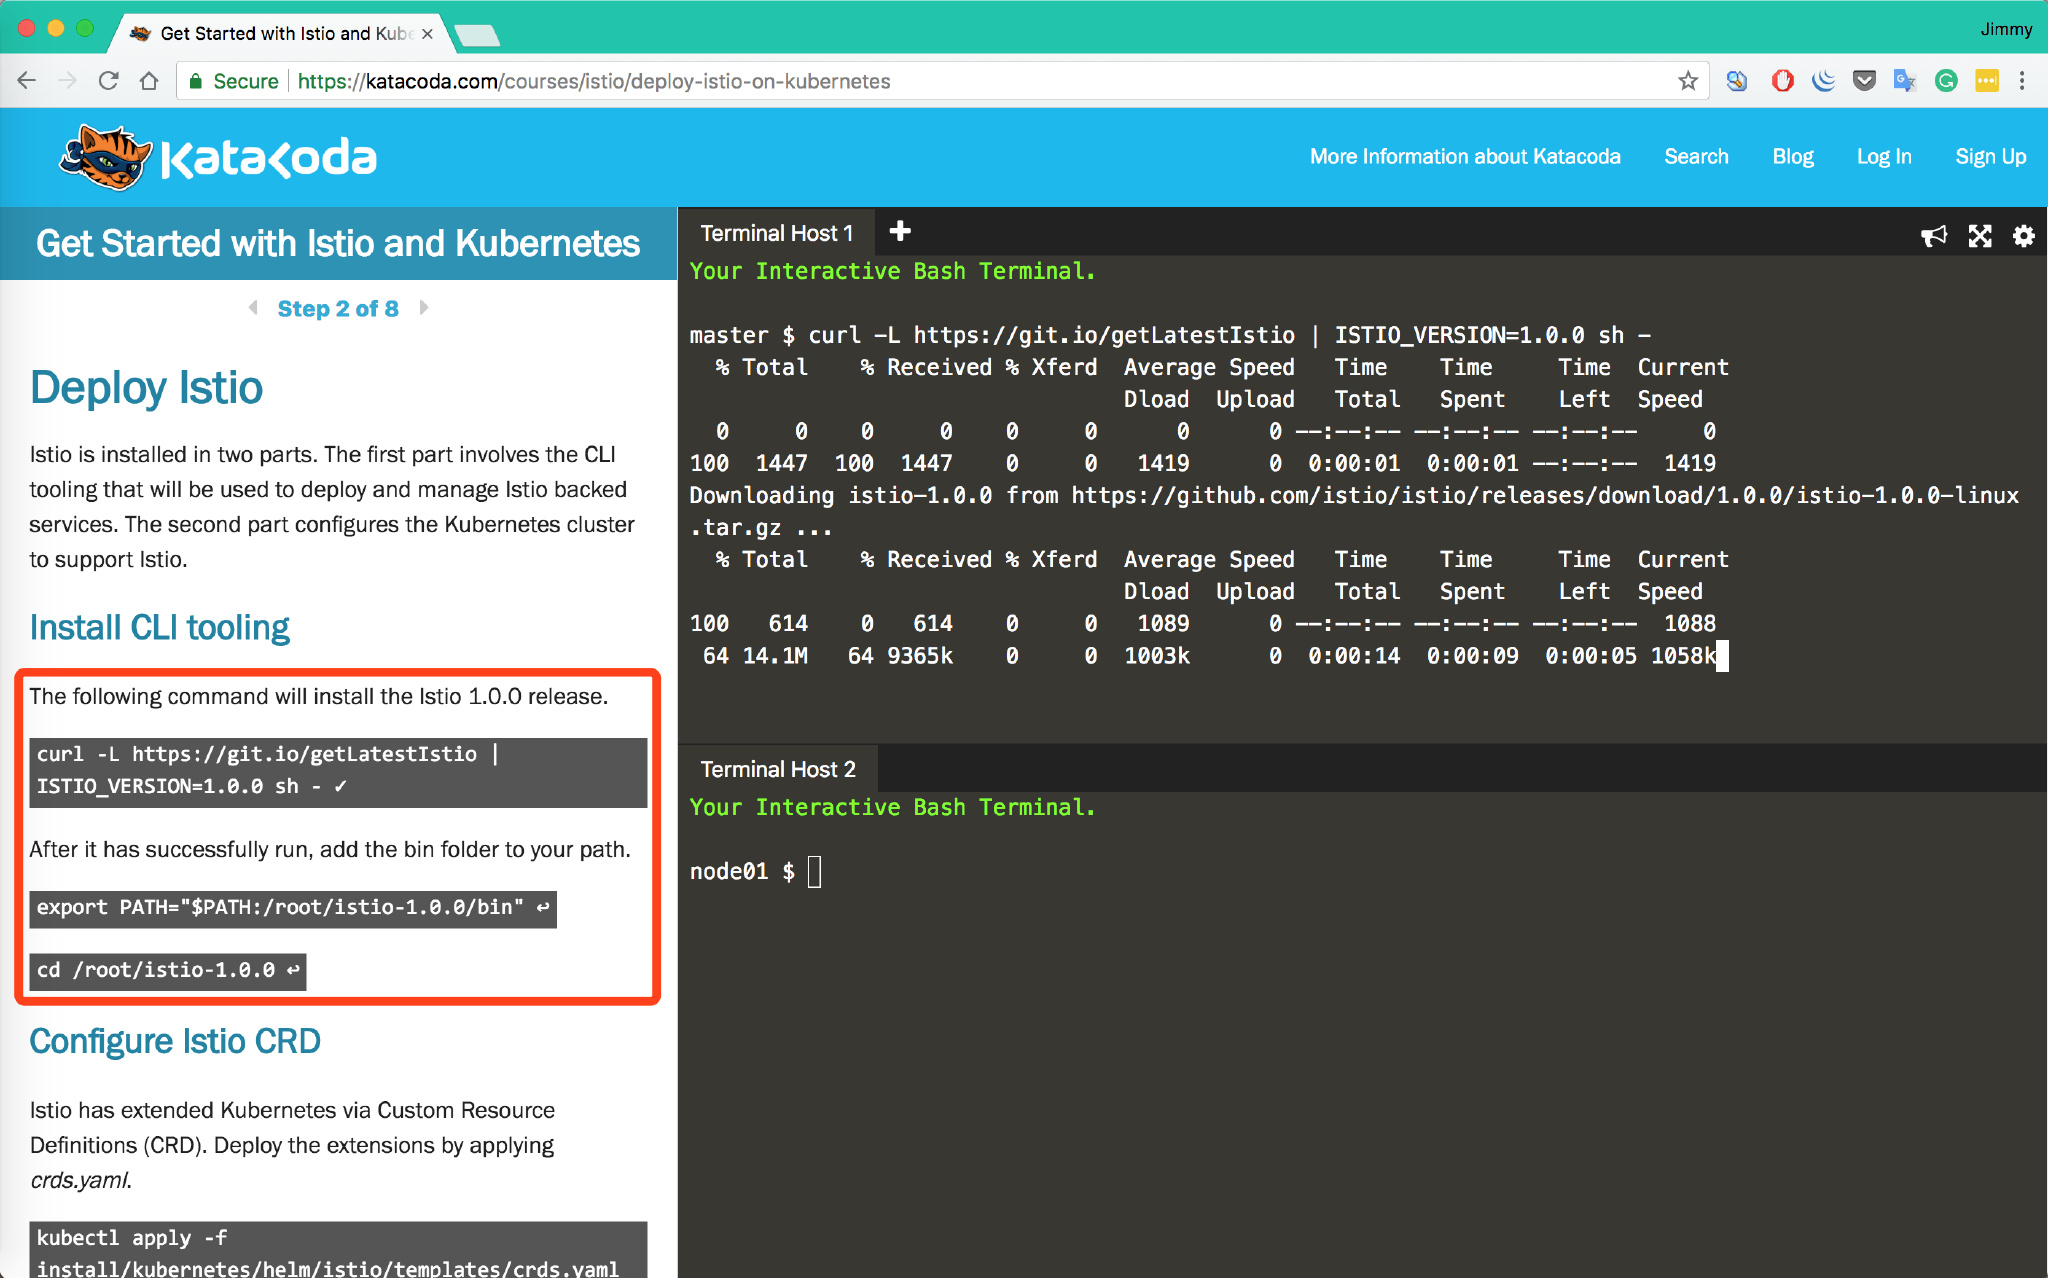Viewport: 2048px width, 1278px height.
Task: Execute the cd /root/istio-1.0.0 command
Action: [167, 970]
